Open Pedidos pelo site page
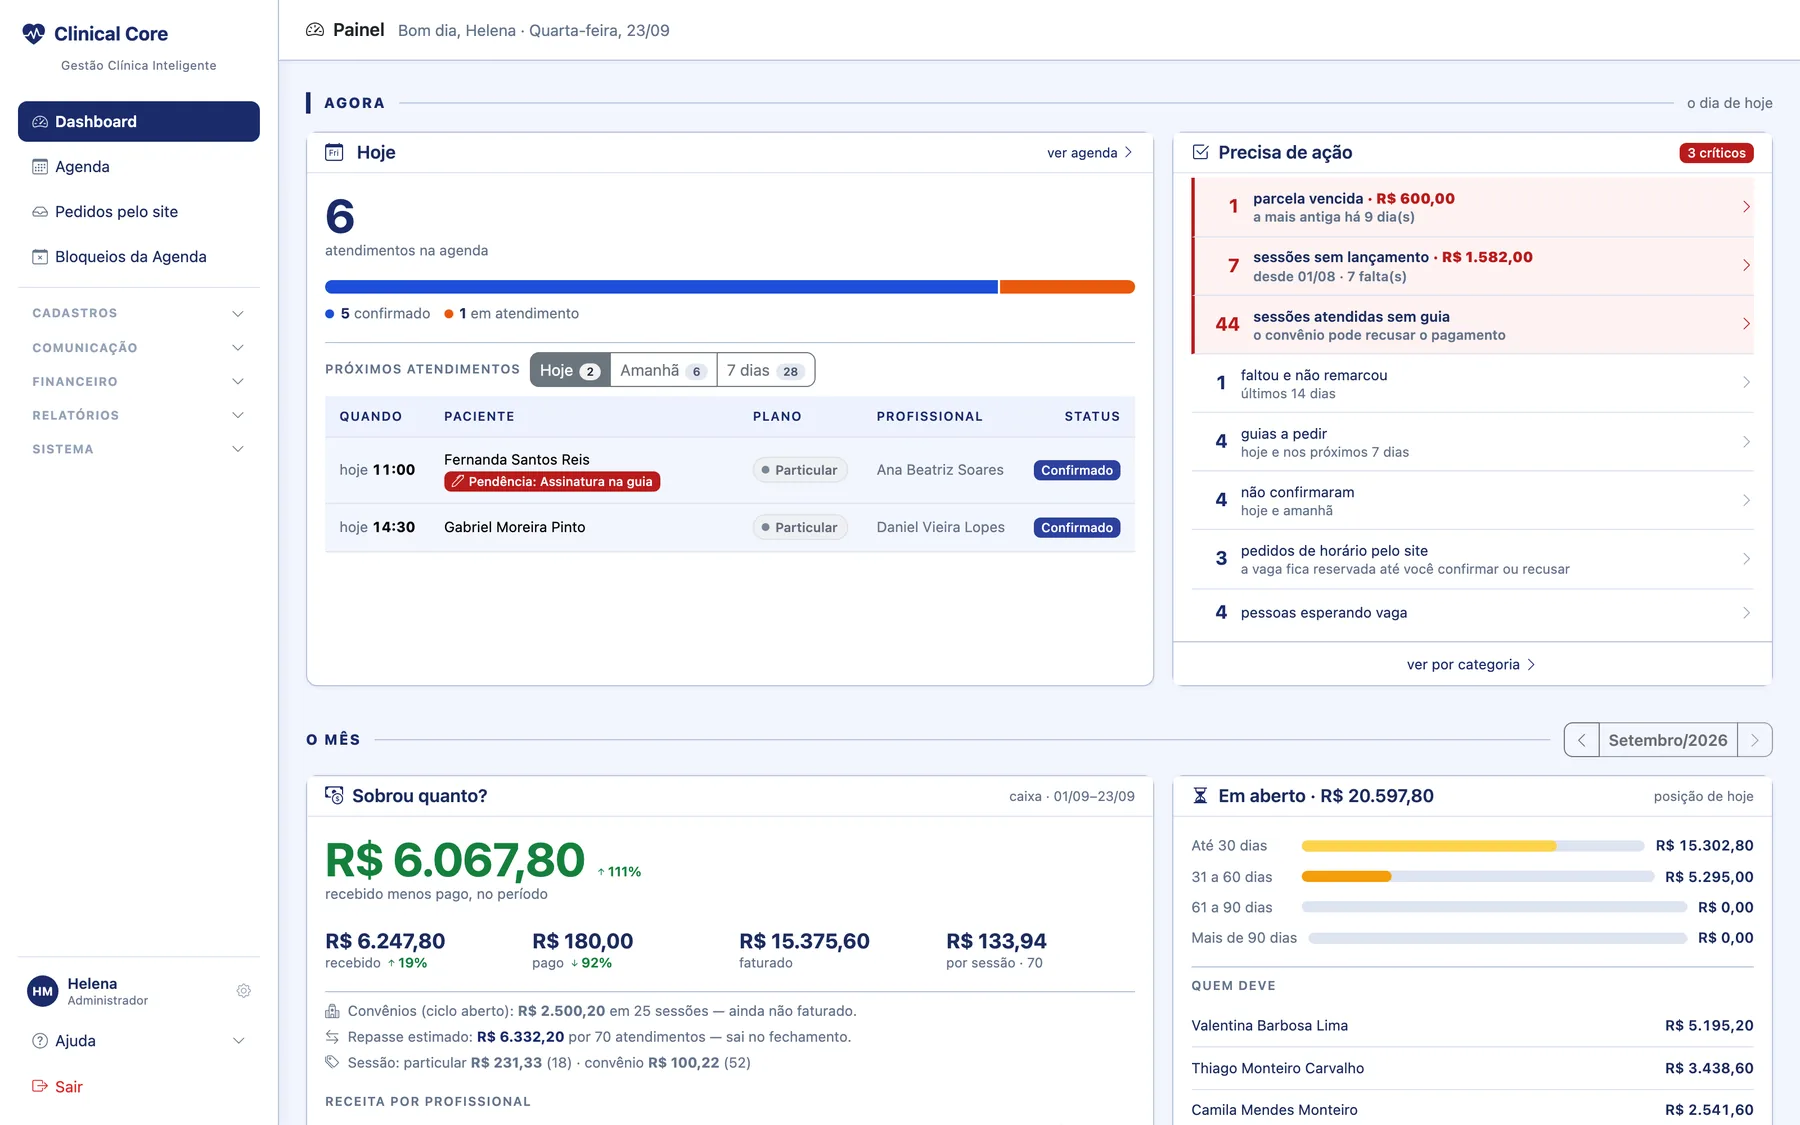This screenshot has width=1800, height=1125. tap(138, 212)
